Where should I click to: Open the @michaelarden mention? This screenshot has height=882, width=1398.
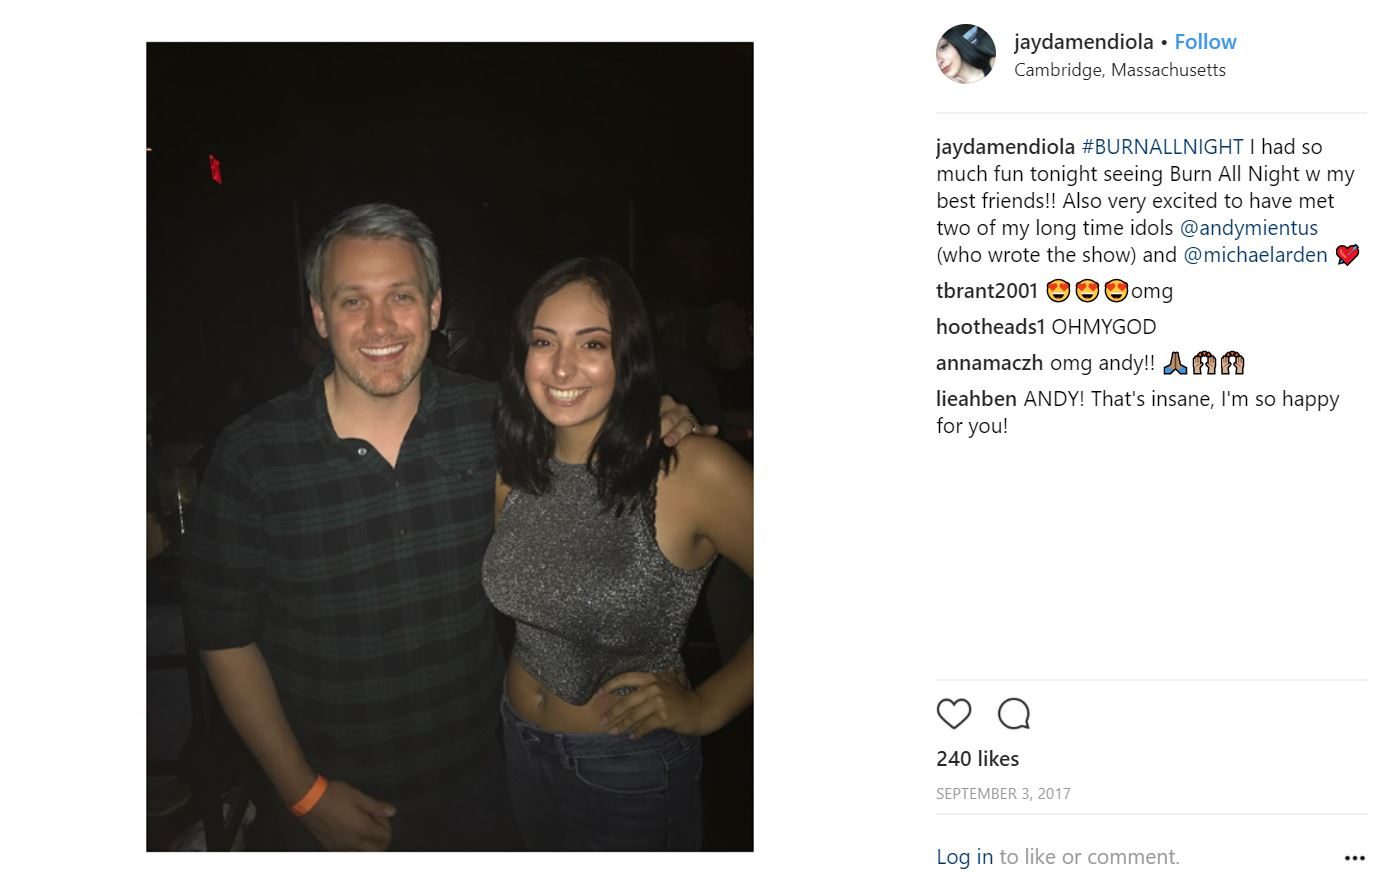point(1255,255)
